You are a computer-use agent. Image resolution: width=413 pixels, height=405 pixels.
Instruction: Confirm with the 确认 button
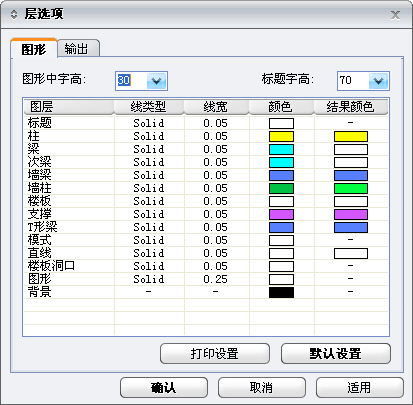tap(164, 387)
